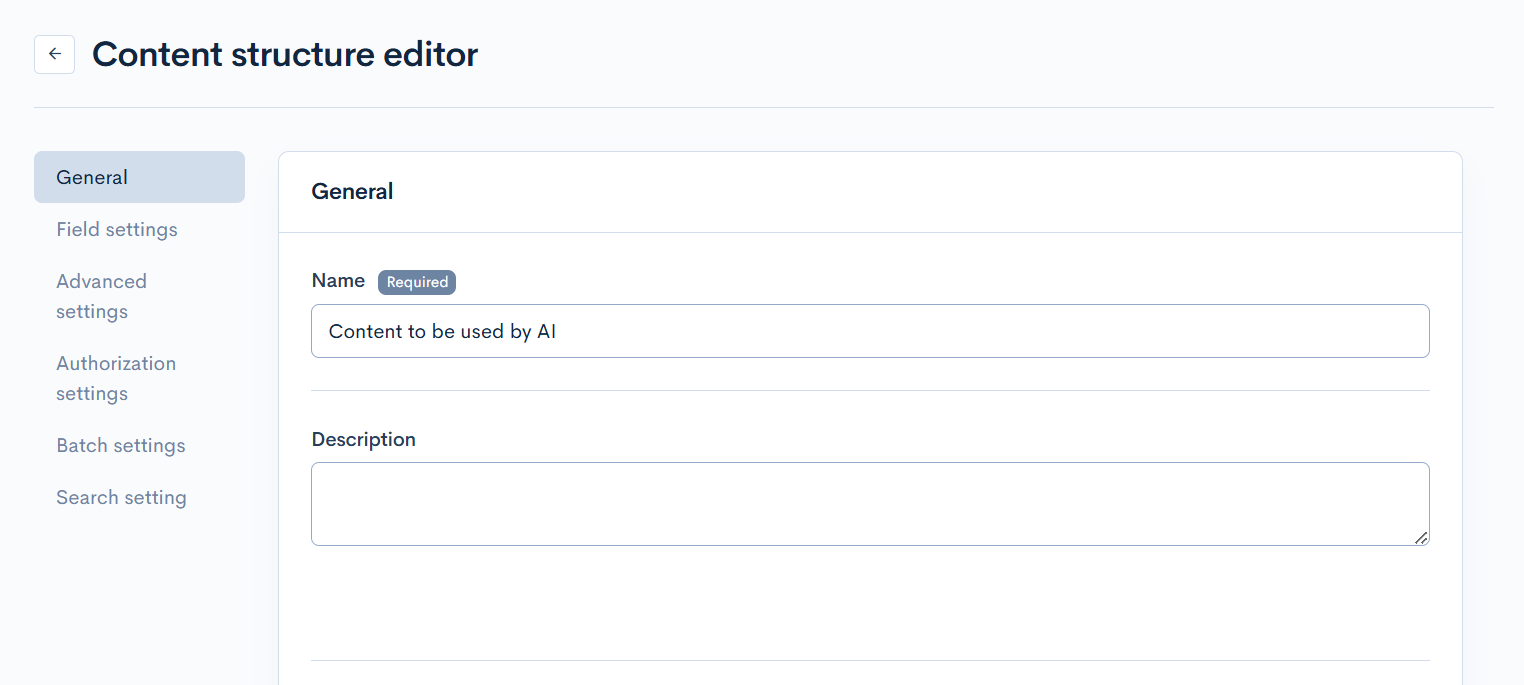The height and width of the screenshot is (685, 1524).
Task: Click the Required badge next to Name
Action: (417, 282)
